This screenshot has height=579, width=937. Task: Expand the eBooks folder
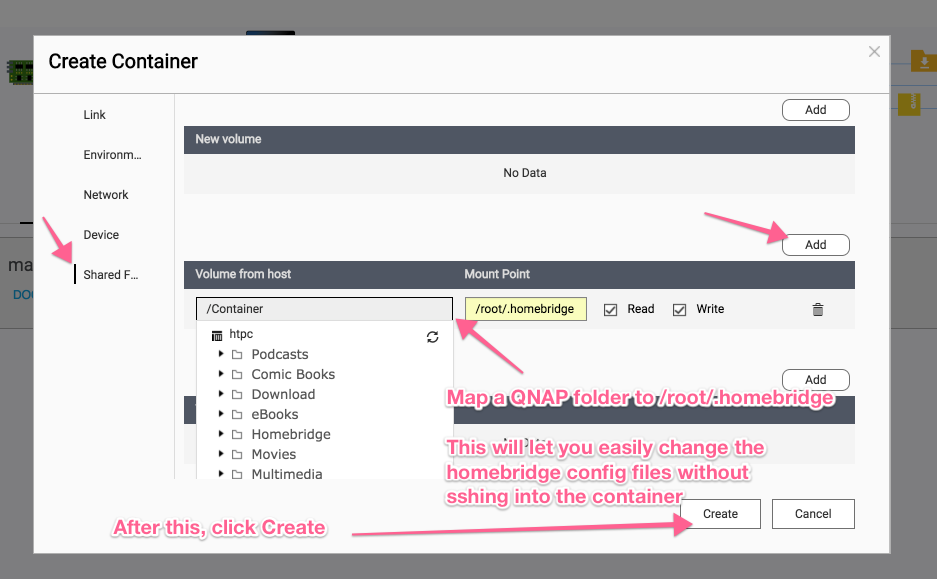[221, 413]
